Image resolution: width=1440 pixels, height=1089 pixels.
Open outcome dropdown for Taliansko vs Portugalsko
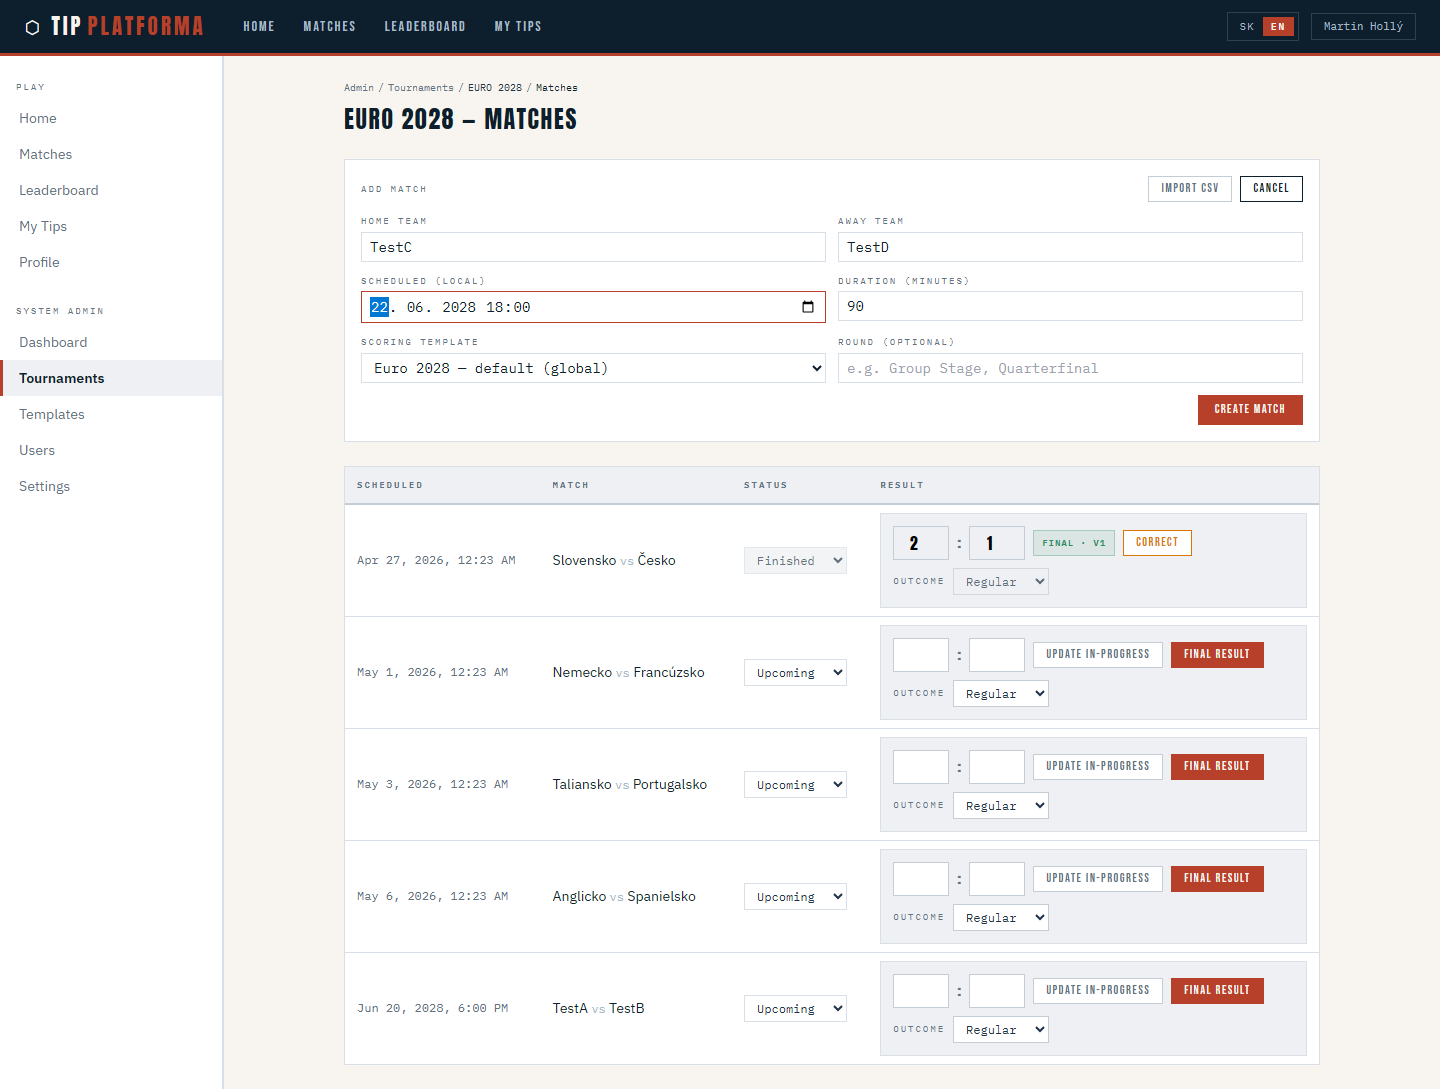[1000, 806]
